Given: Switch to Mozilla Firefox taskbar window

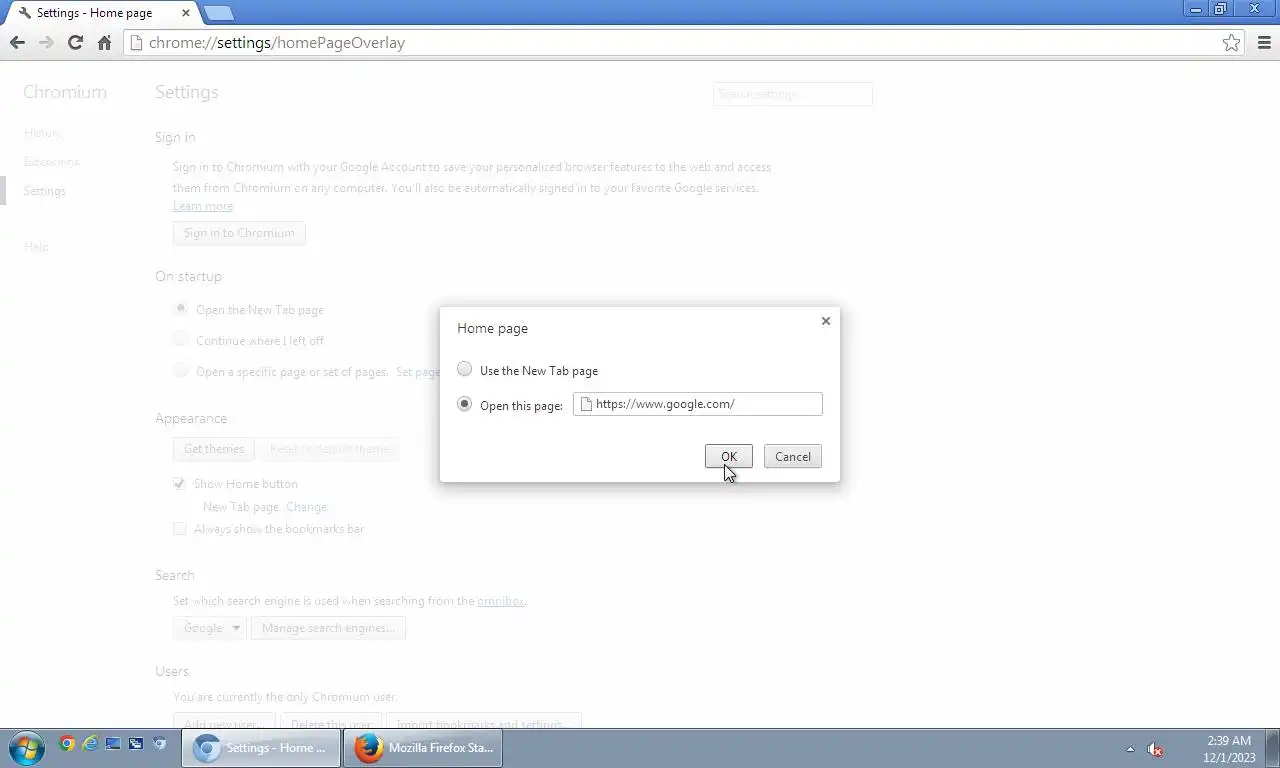Looking at the screenshot, I should click(423, 747).
